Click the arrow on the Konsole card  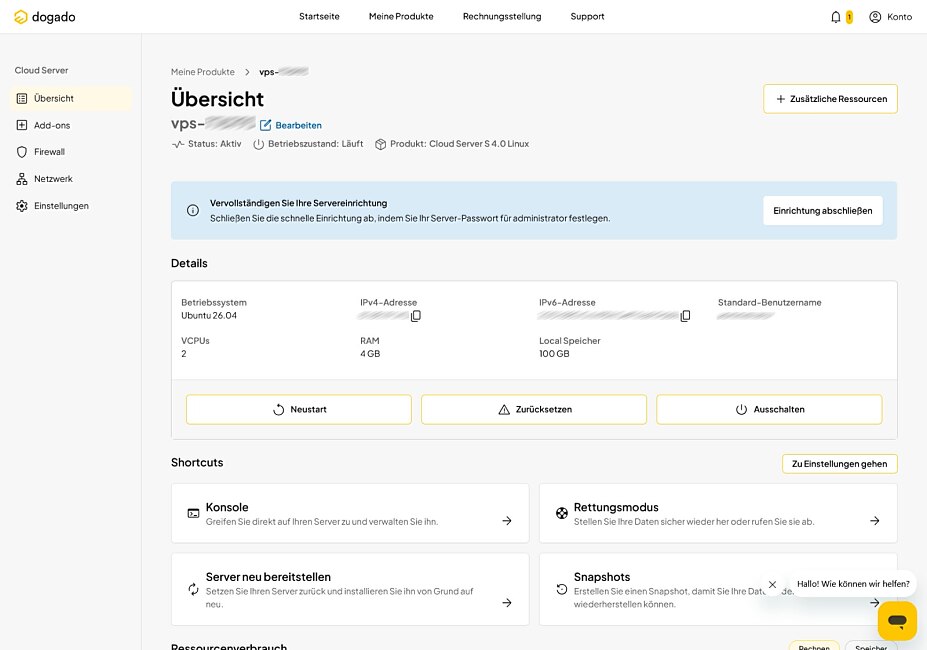(x=507, y=520)
